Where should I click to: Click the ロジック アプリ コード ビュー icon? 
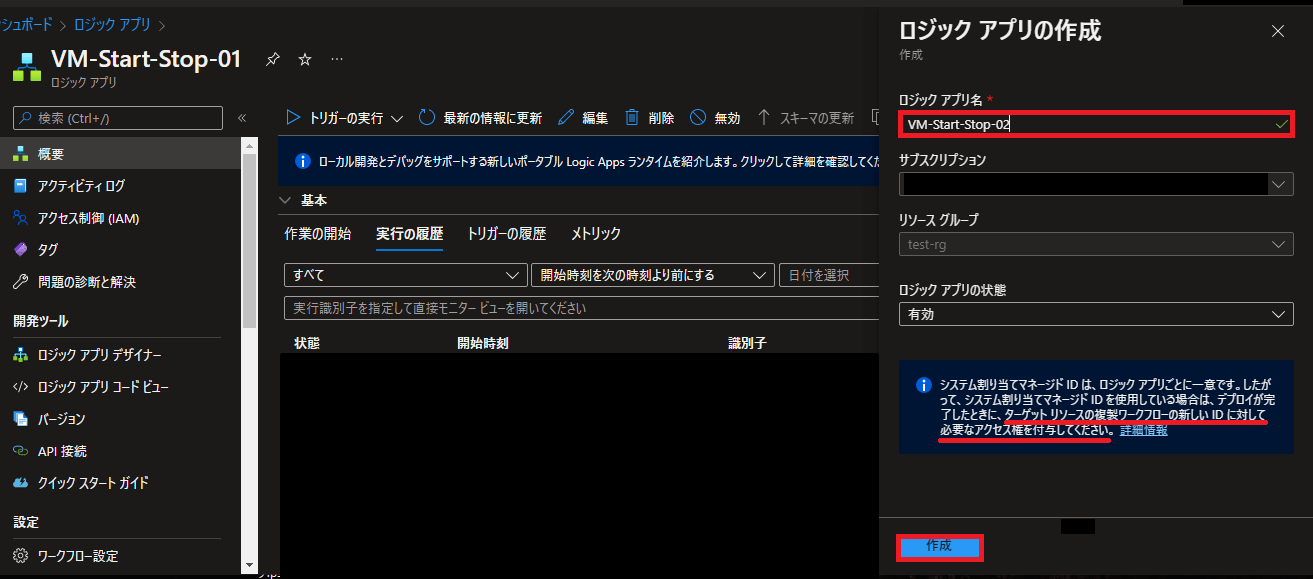pos(20,387)
